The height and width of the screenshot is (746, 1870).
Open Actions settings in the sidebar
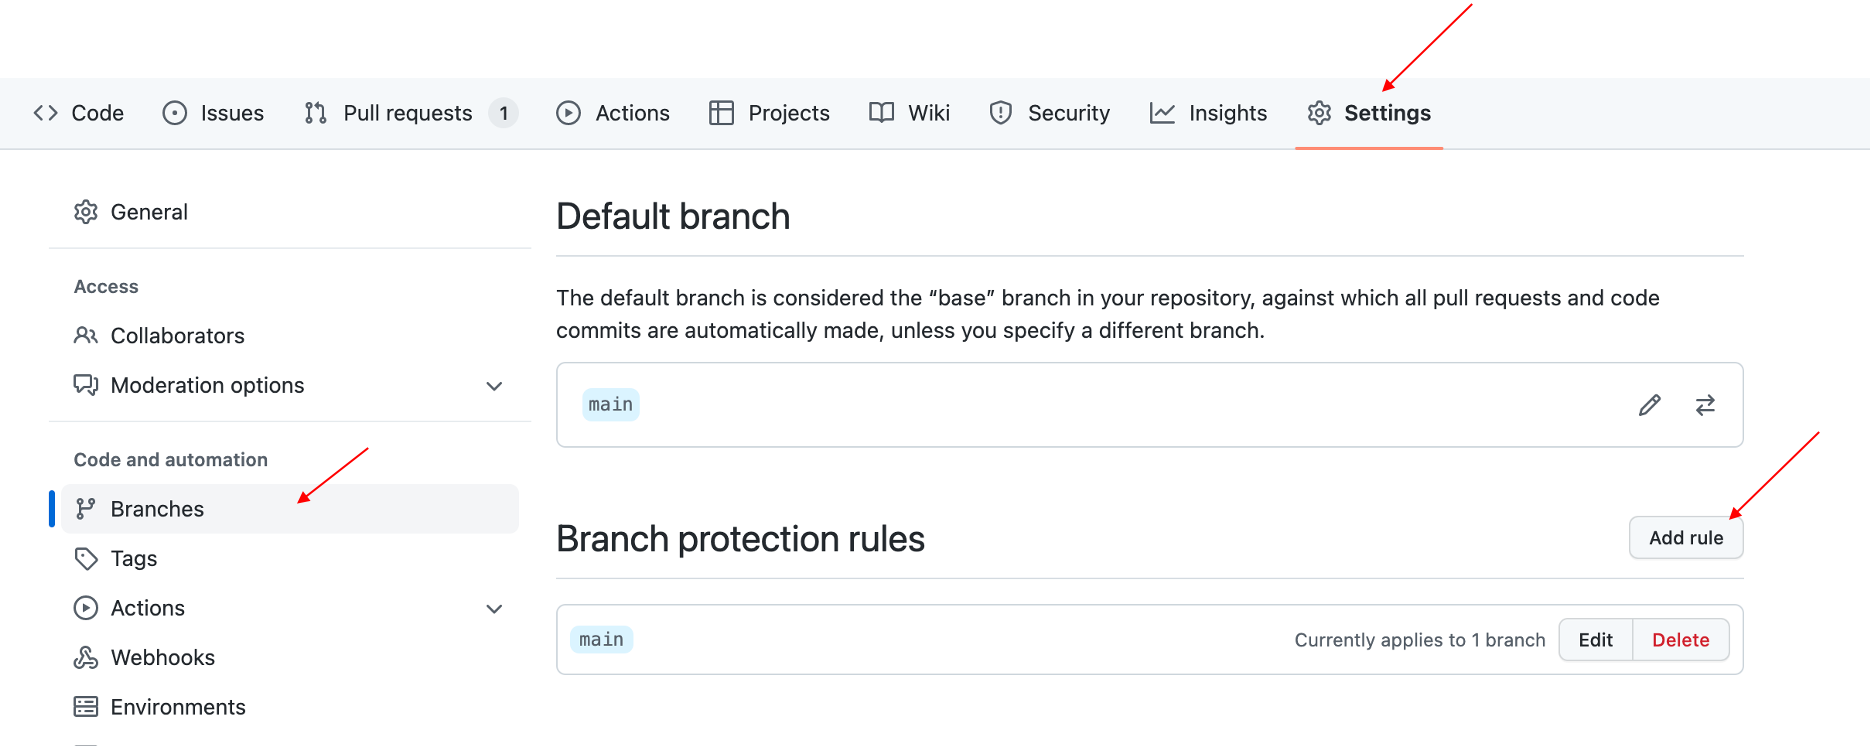(x=290, y=608)
